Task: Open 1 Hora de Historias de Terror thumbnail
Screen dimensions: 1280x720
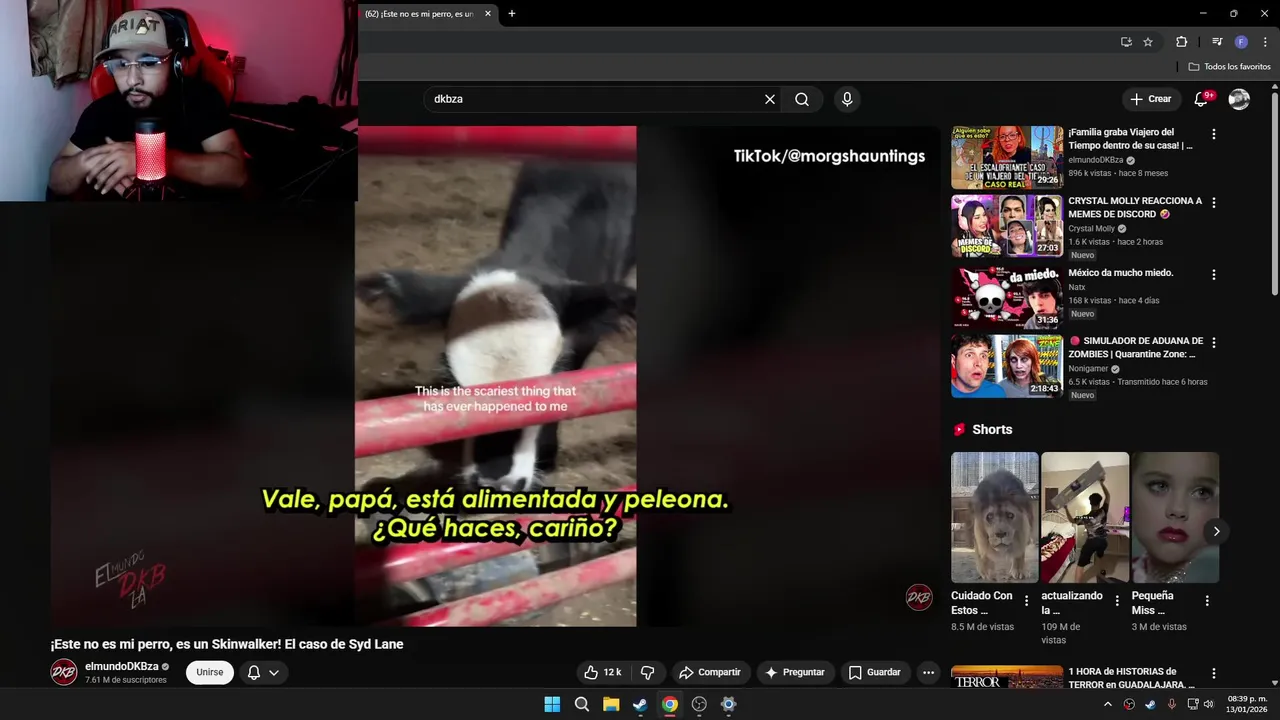Action: tap(1007, 677)
